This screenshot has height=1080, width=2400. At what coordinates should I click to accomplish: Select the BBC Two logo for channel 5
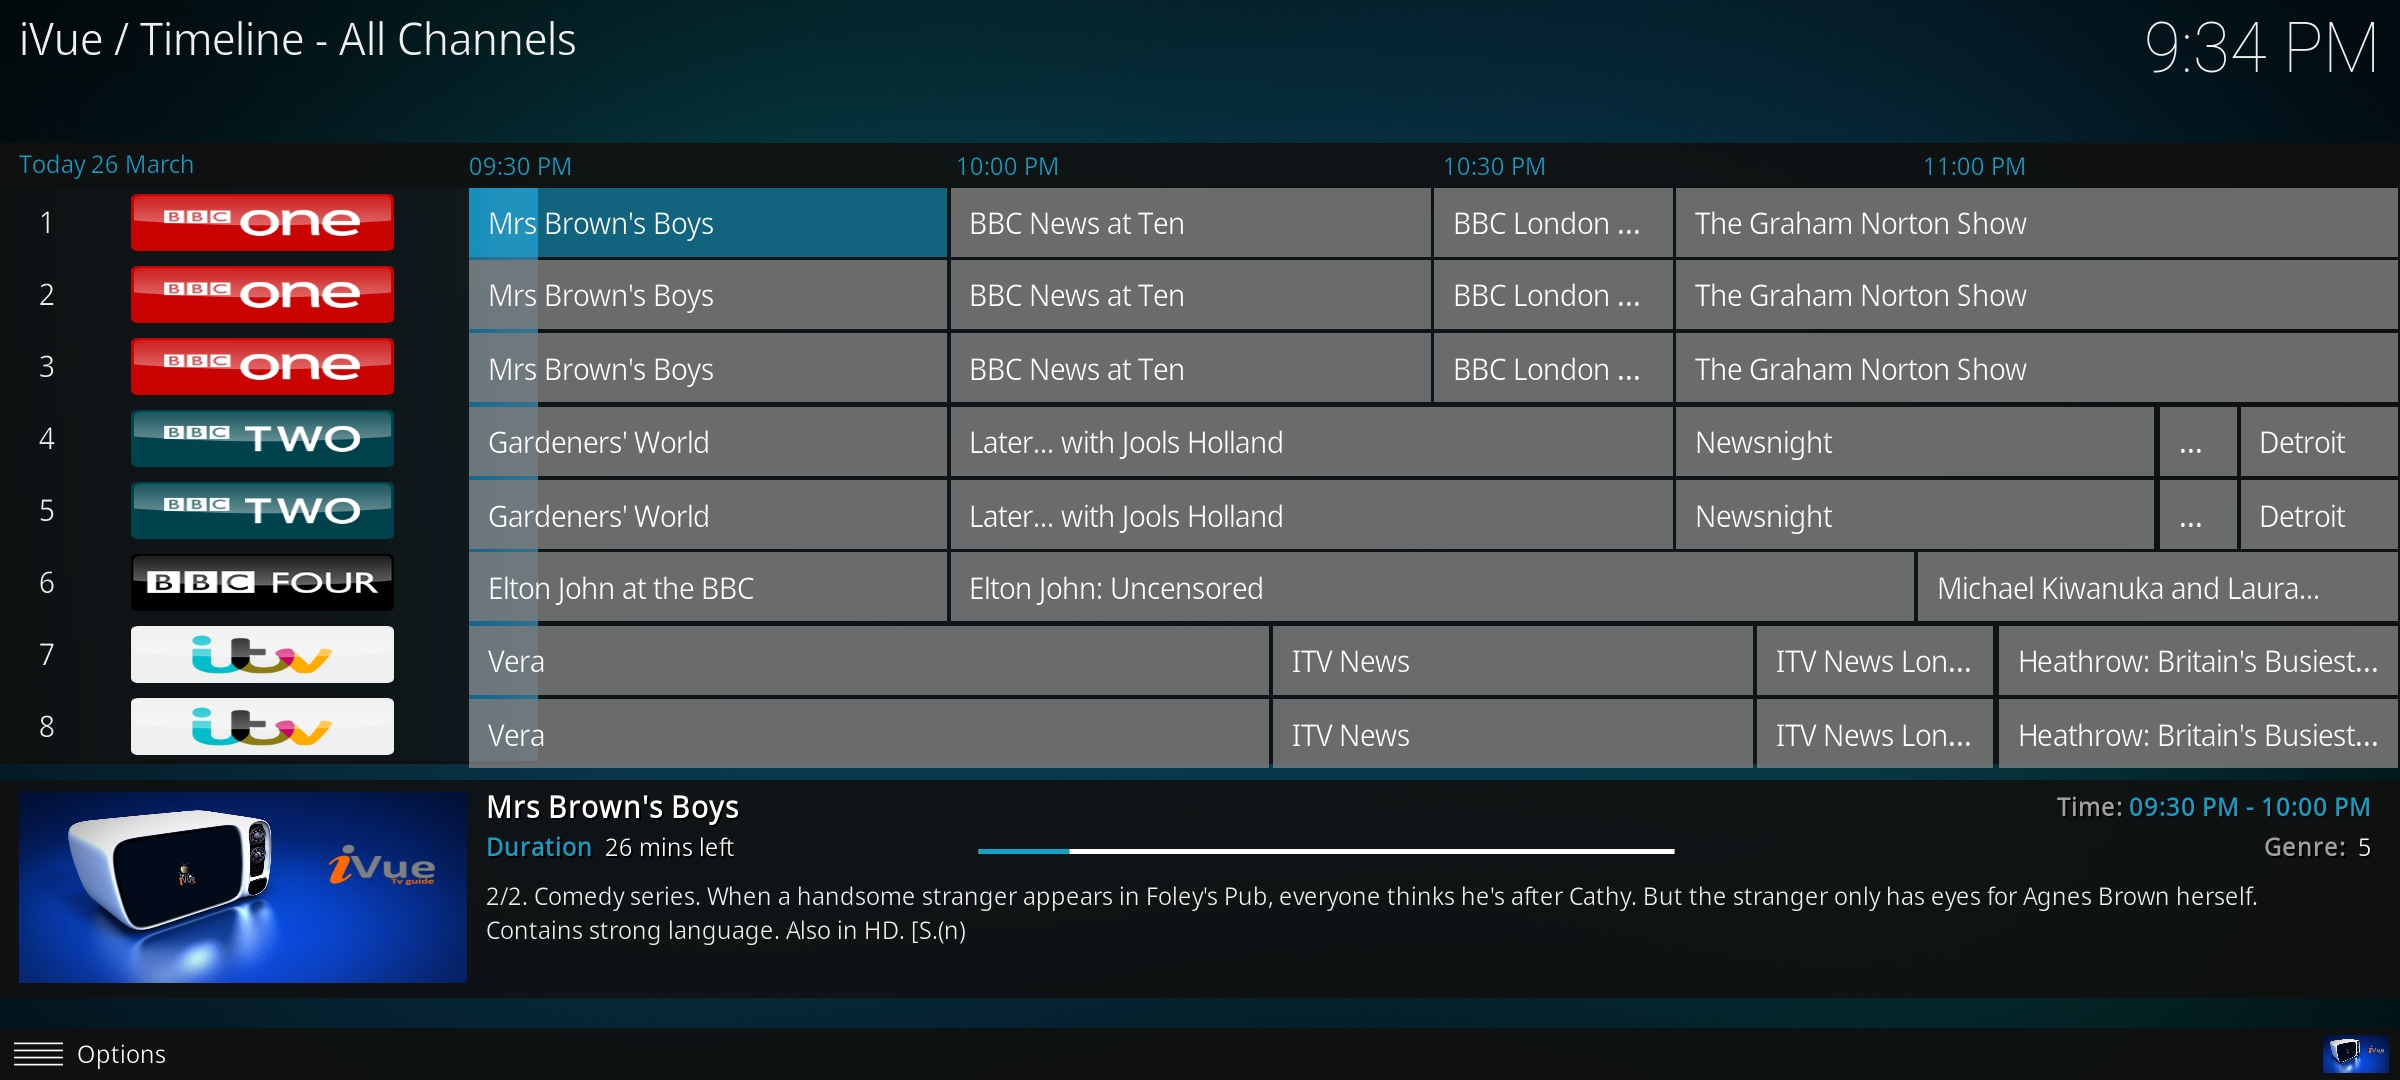point(262,510)
